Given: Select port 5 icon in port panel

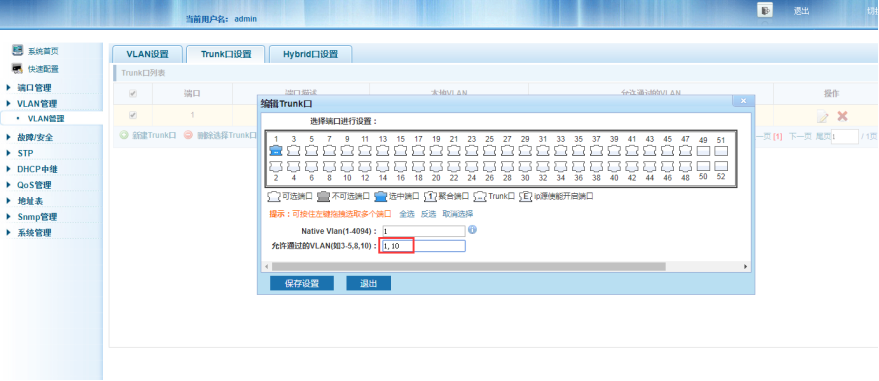Looking at the screenshot, I should 311,151.
